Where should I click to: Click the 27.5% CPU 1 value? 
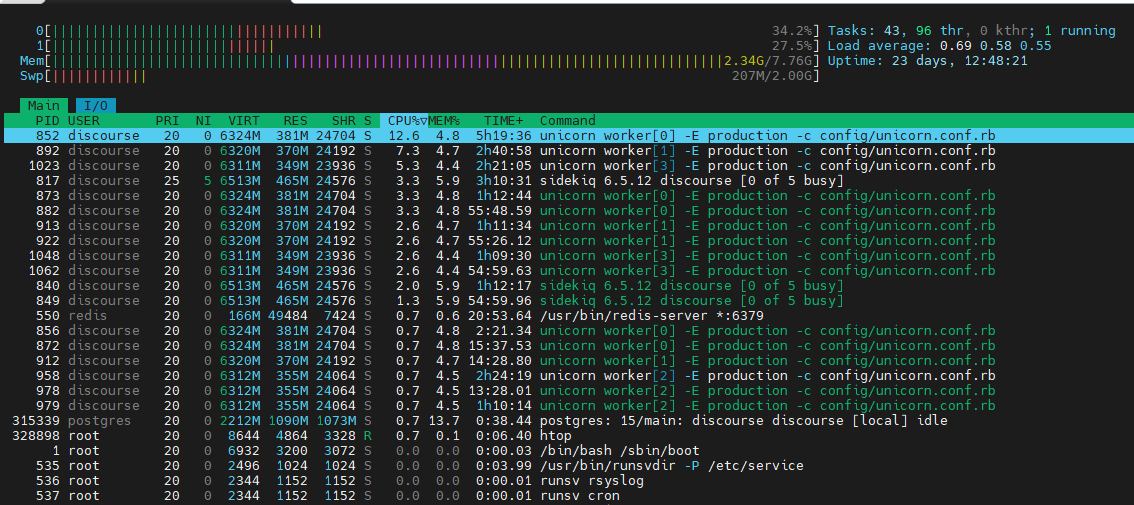pyautogui.click(x=793, y=46)
